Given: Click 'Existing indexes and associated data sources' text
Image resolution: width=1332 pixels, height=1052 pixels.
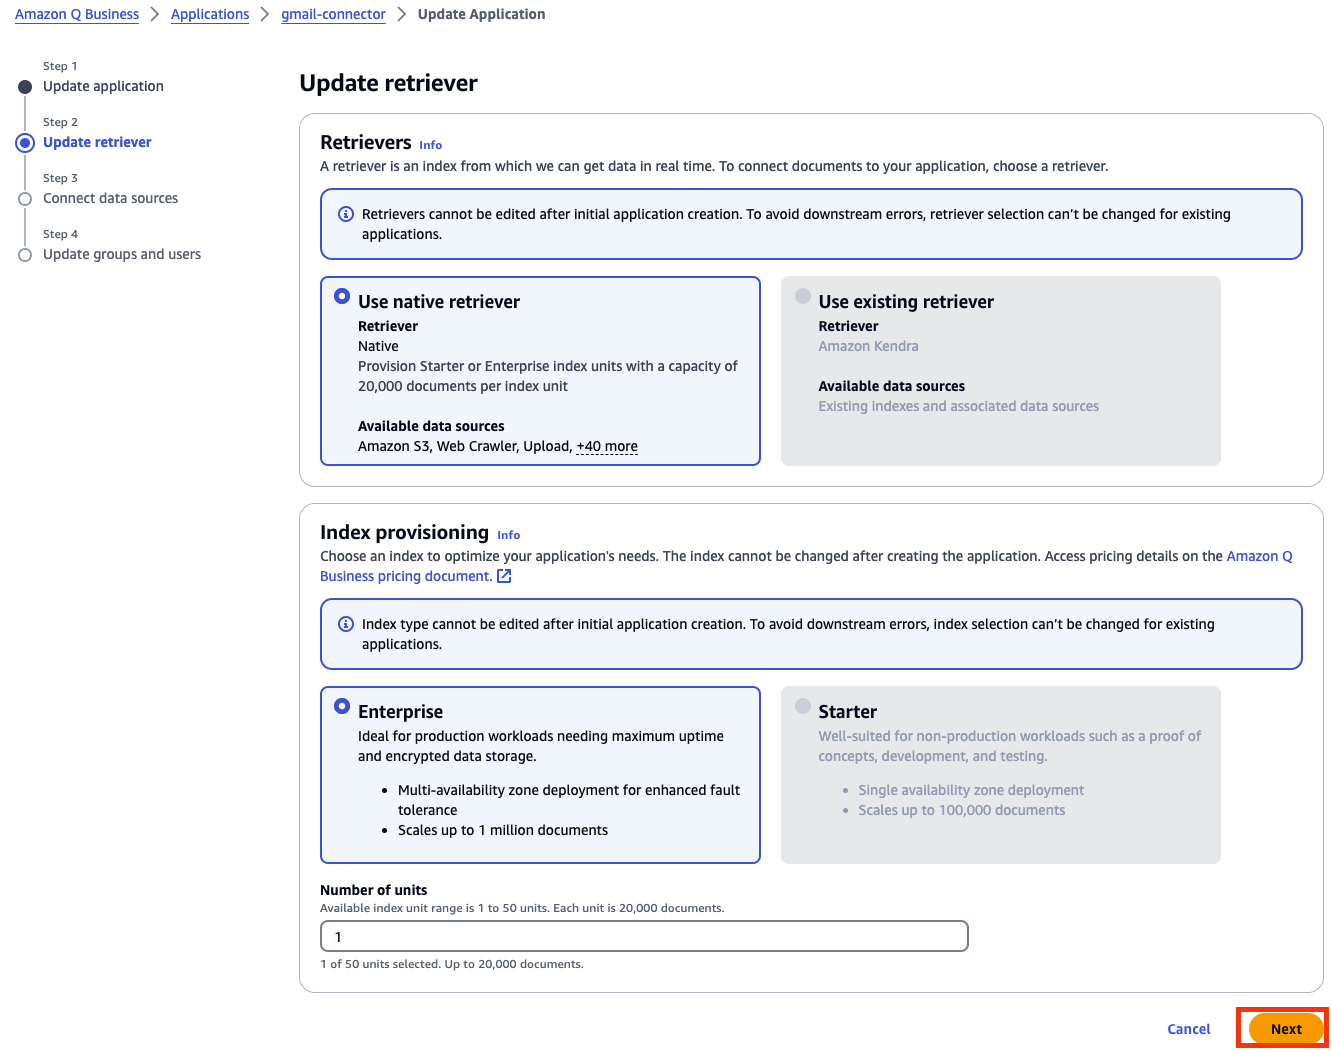Looking at the screenshot, I should [x=958, y=406].
